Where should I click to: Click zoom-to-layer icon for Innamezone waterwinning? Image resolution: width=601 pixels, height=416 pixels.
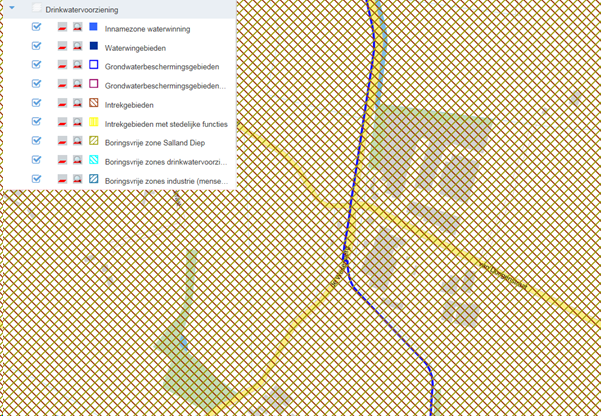(78, 27)
